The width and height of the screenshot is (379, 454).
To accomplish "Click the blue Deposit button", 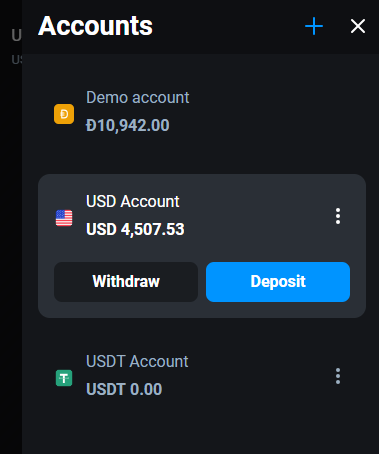I will point(278,282).
